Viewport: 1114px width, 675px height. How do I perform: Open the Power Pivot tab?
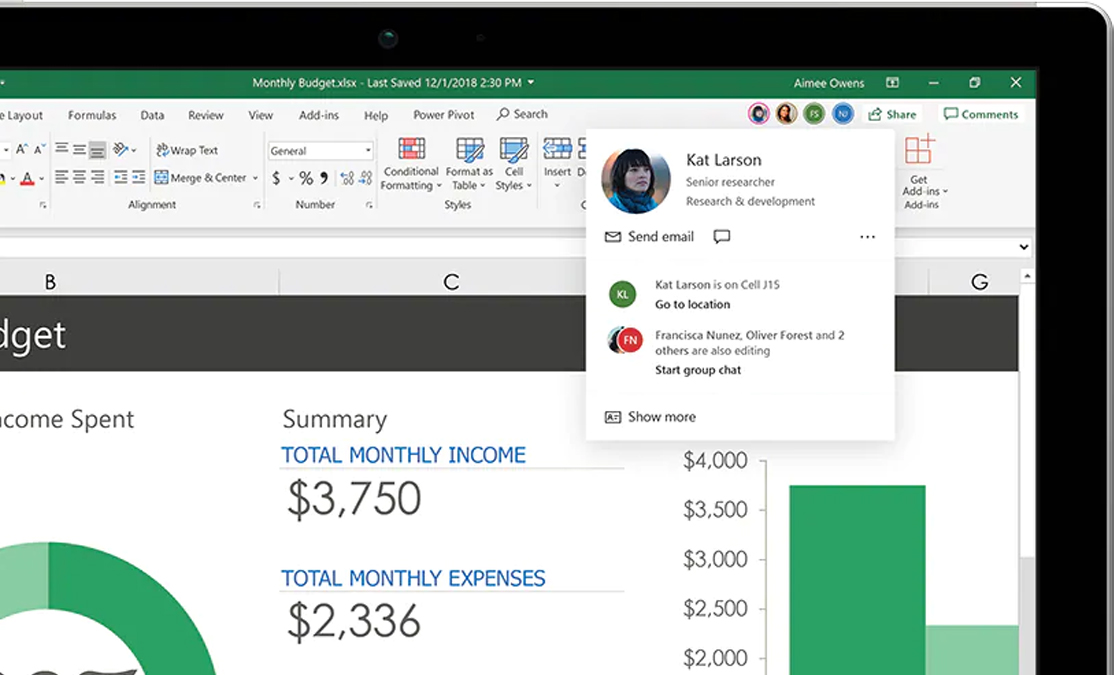(443, 115)
